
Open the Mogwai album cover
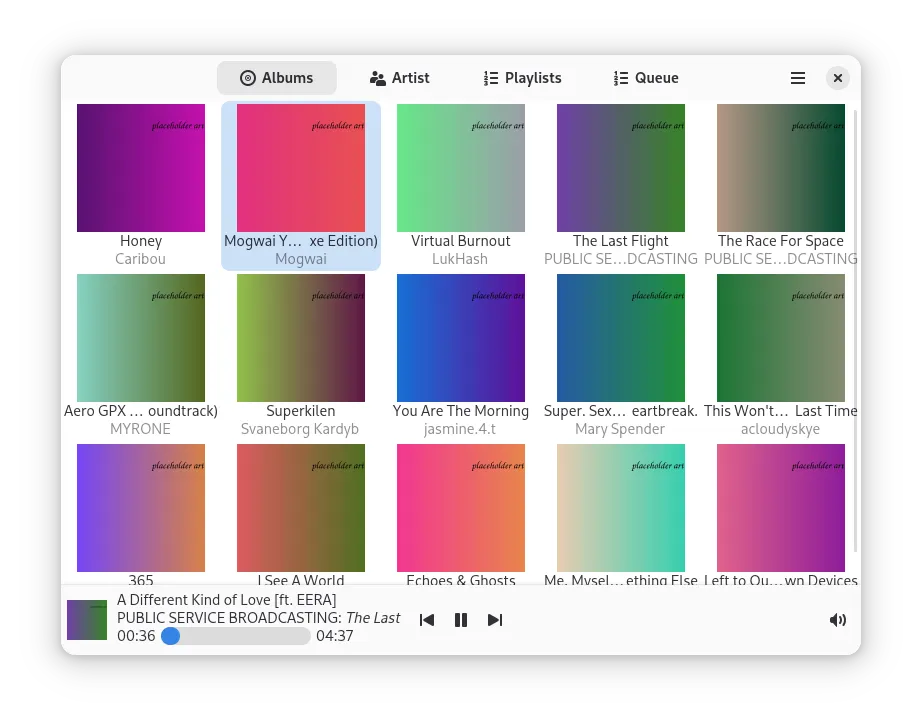301,168
